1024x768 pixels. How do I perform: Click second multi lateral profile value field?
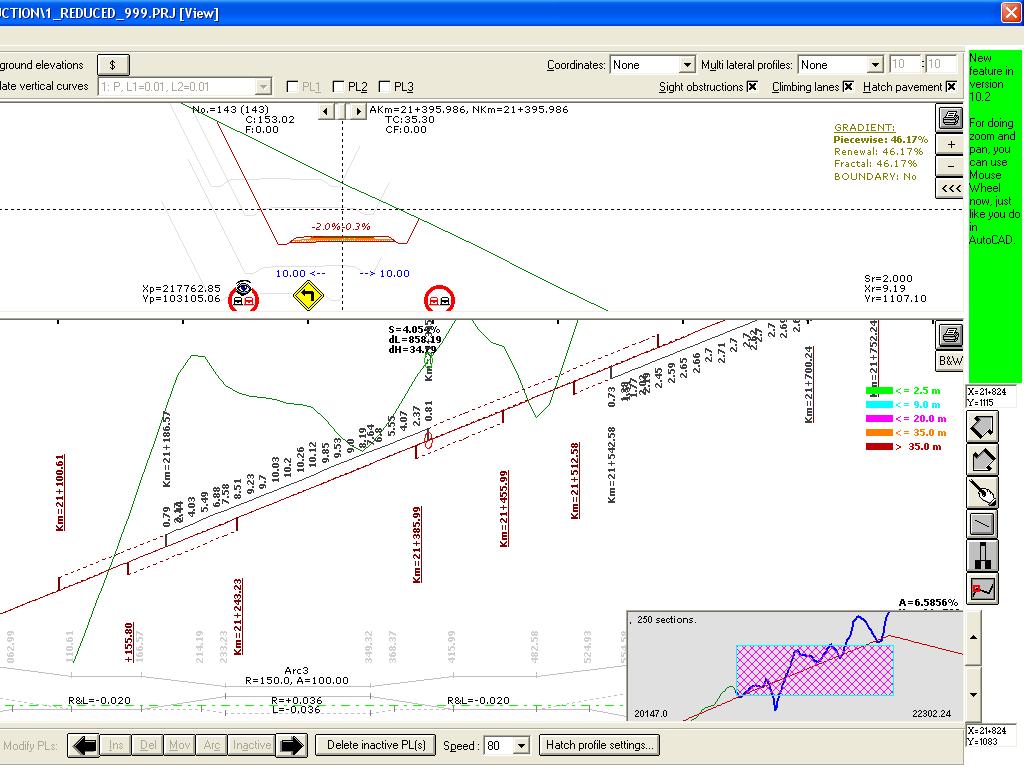coord(941,64)
